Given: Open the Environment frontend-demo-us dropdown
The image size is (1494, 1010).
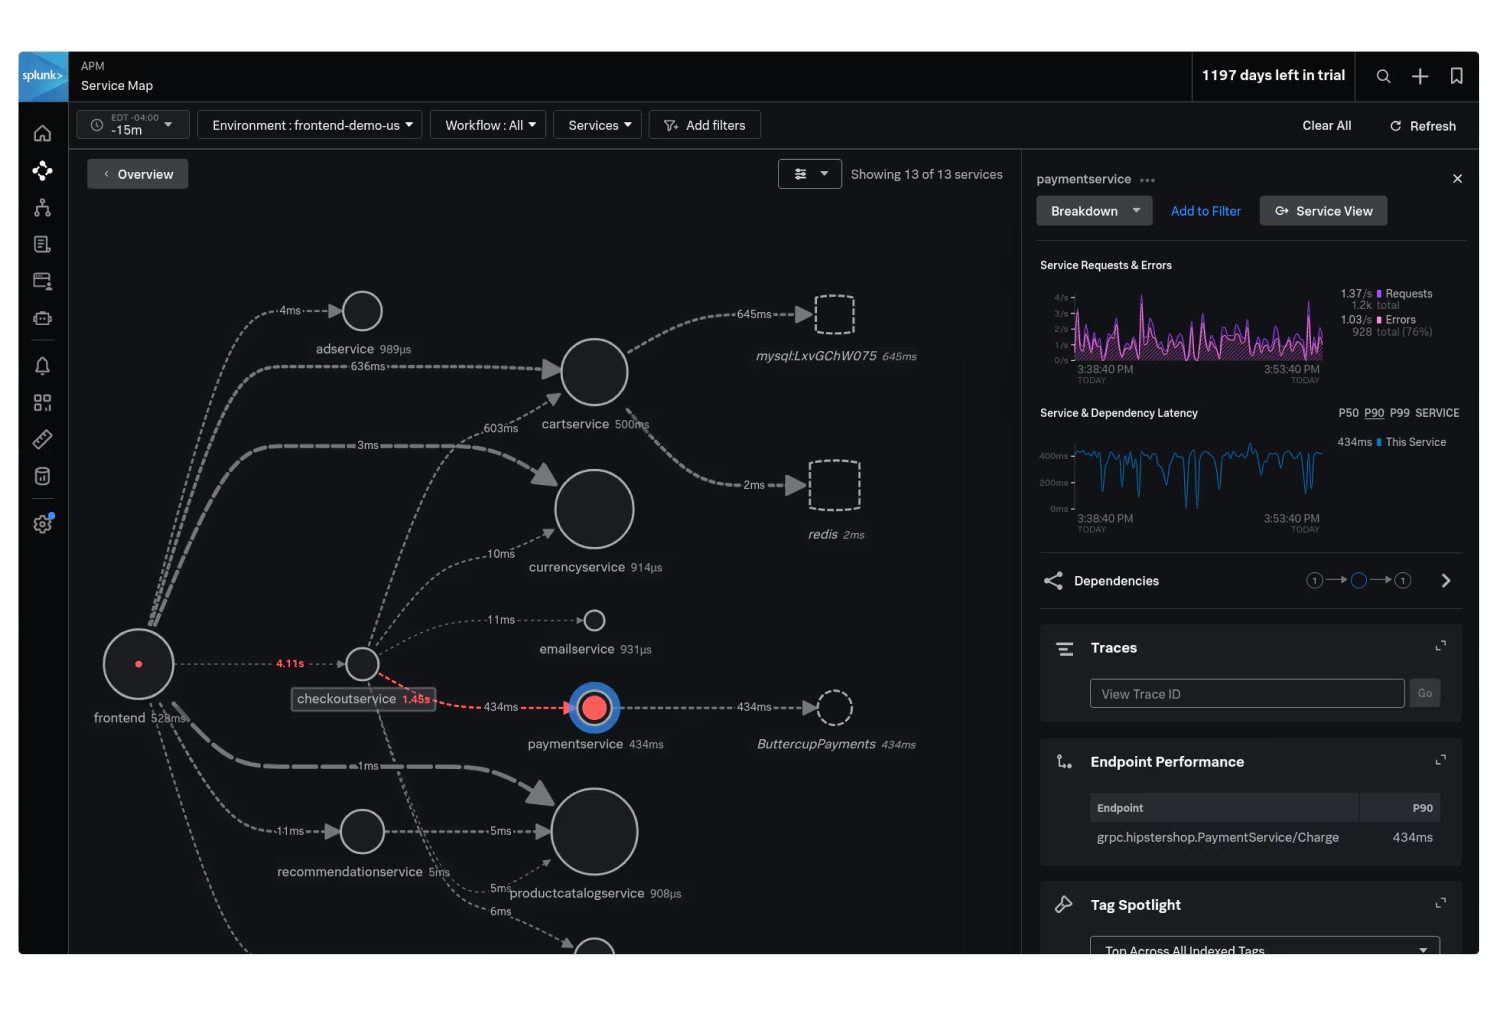Looking at the screenshot, I should pyautogui.click(x=310, y=125).
